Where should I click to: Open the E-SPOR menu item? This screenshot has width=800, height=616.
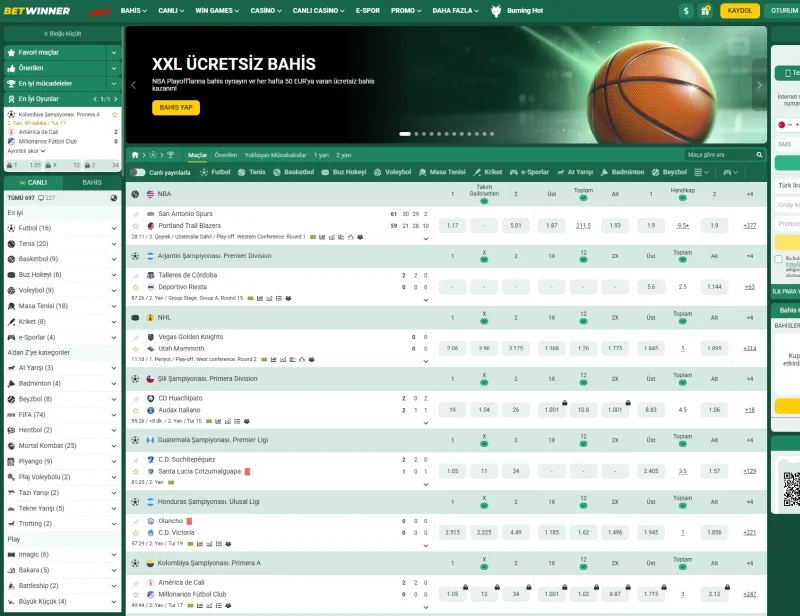(x=368, y=11)
